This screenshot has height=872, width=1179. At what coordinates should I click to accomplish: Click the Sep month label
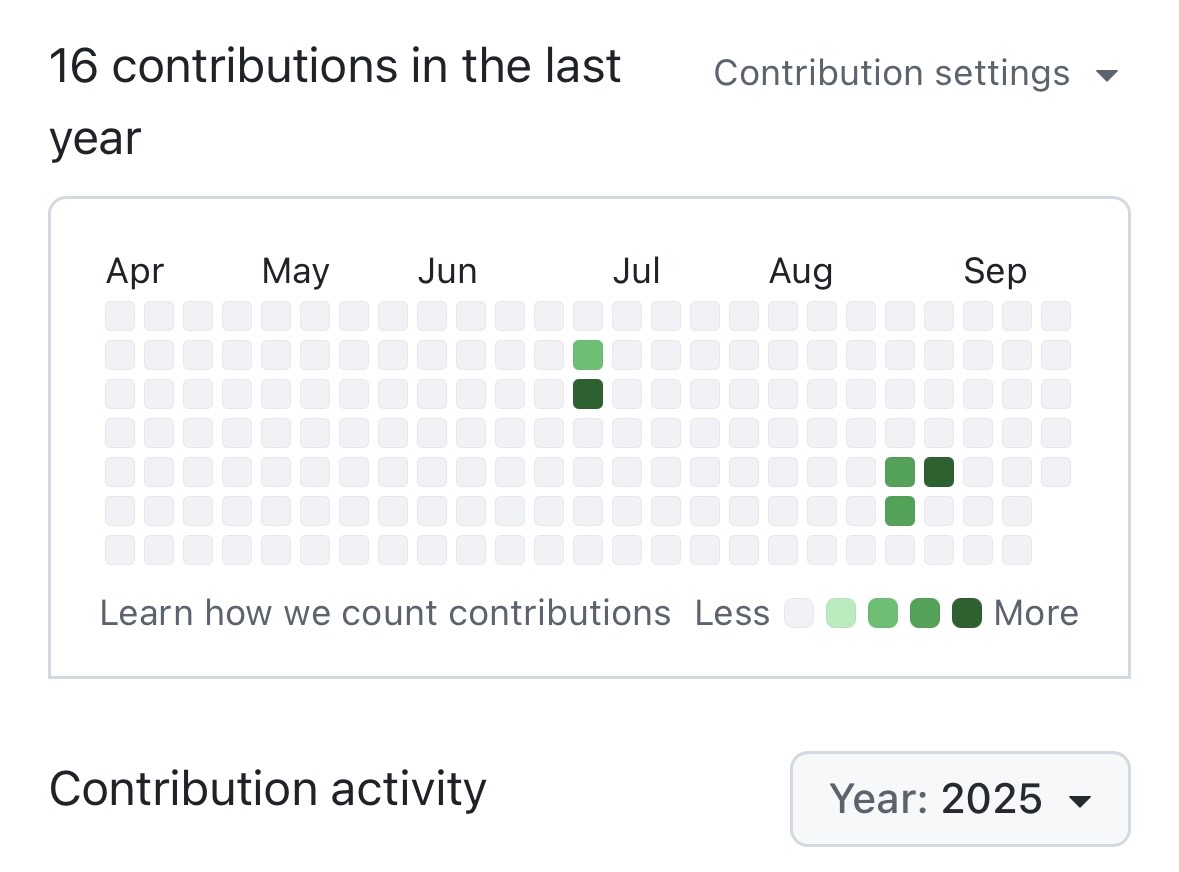click(995, 271)
